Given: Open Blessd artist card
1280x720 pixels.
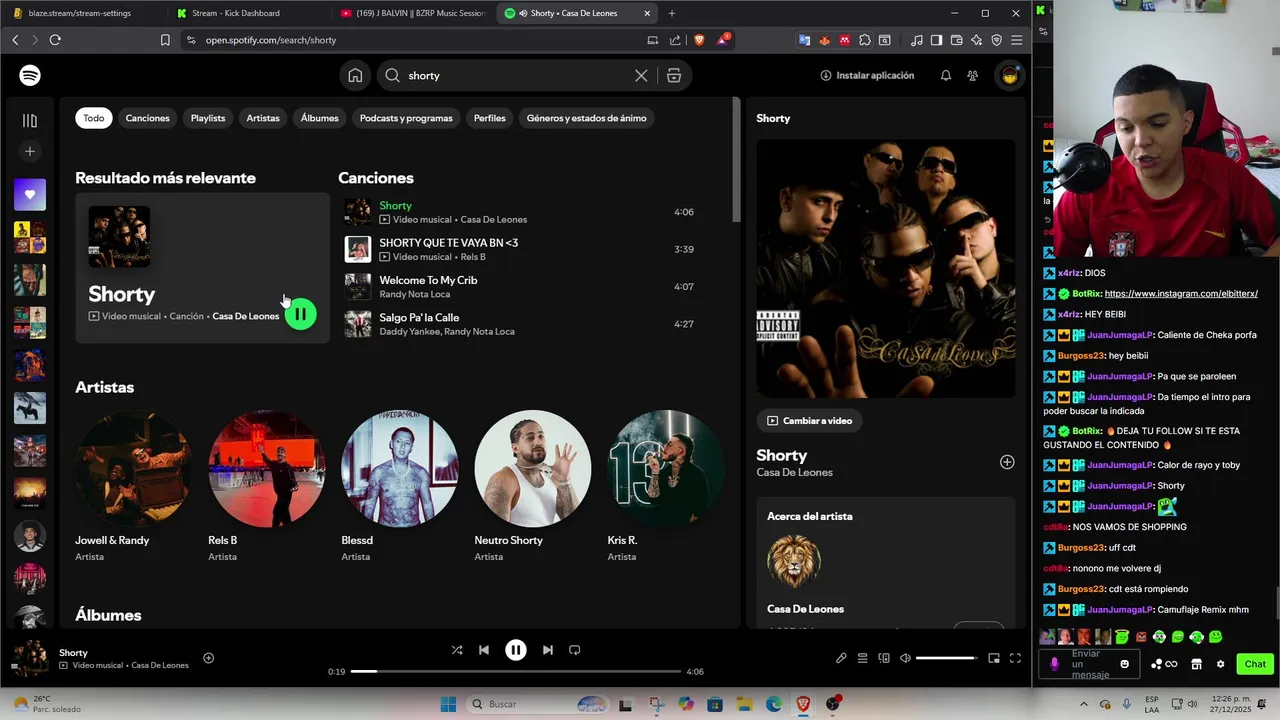Looking at the screenshot, I should 399,486.
